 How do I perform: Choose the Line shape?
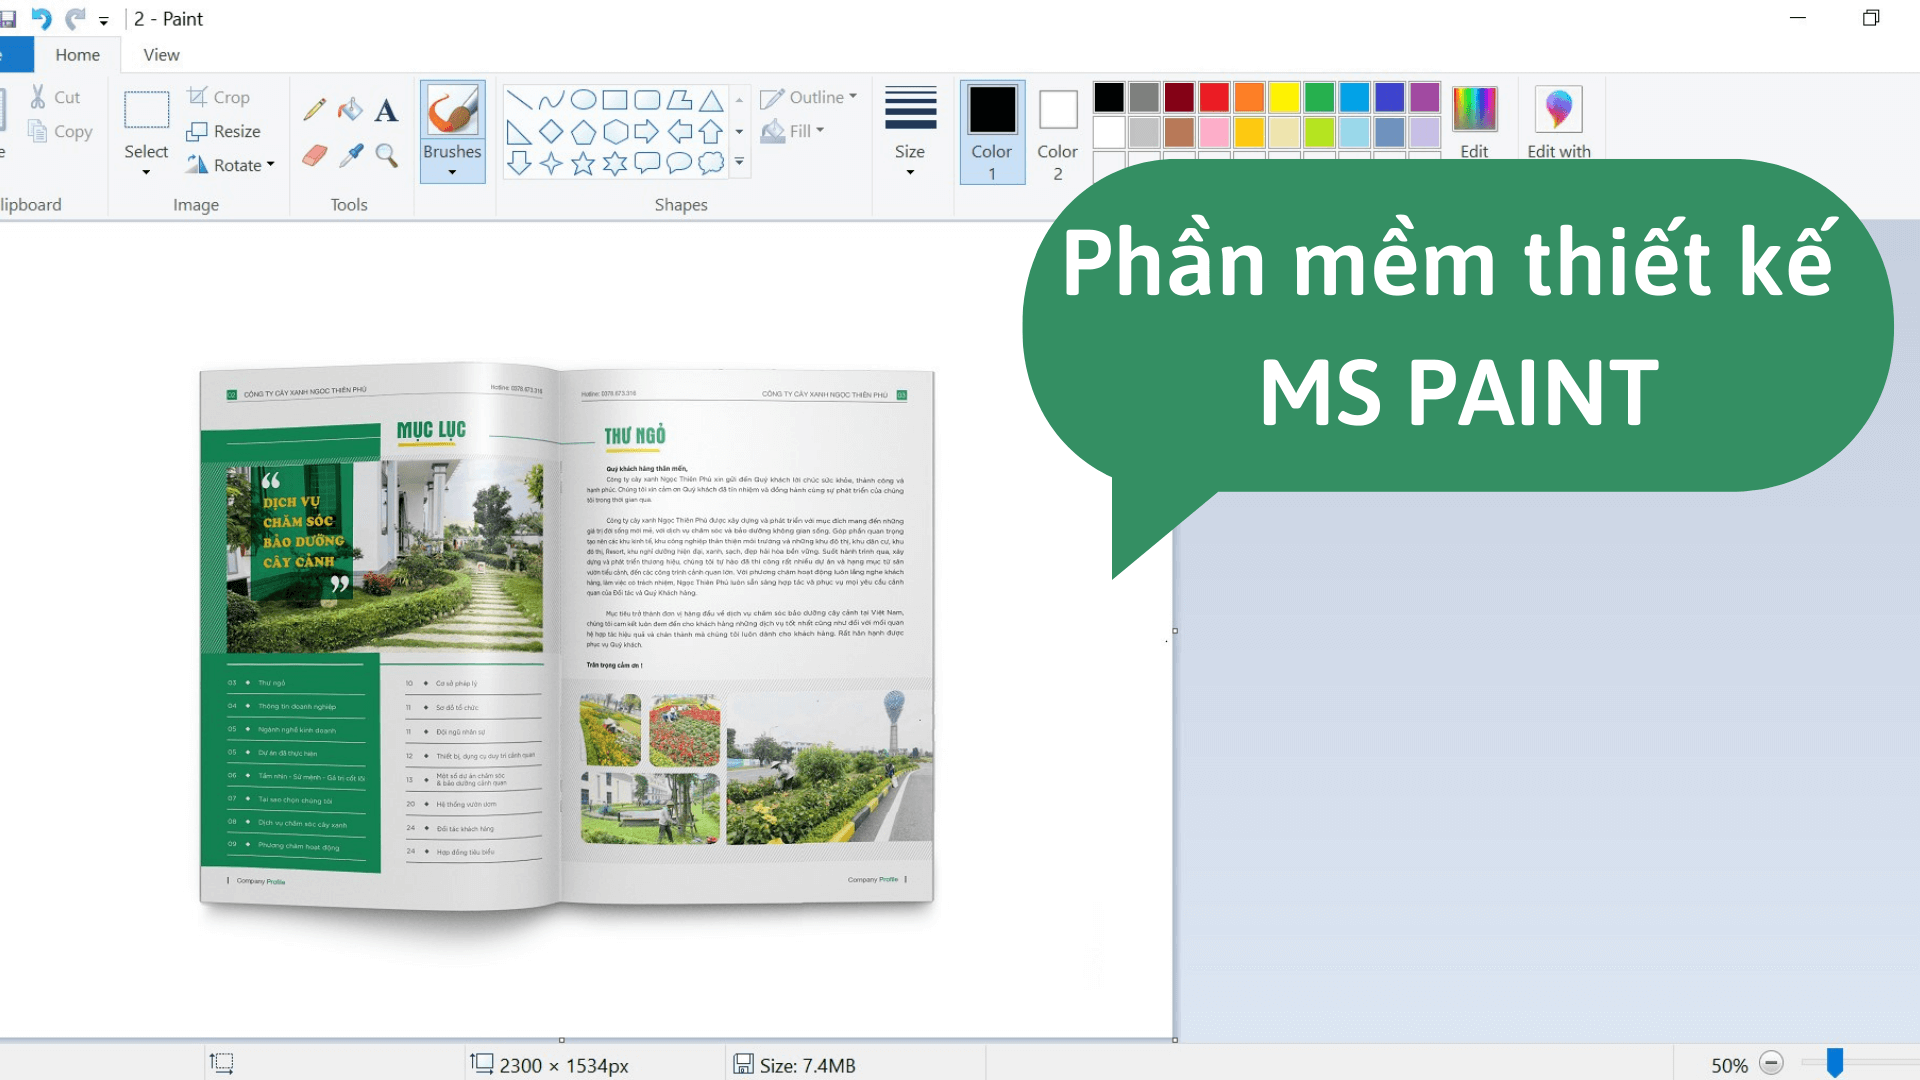[519, 100]
